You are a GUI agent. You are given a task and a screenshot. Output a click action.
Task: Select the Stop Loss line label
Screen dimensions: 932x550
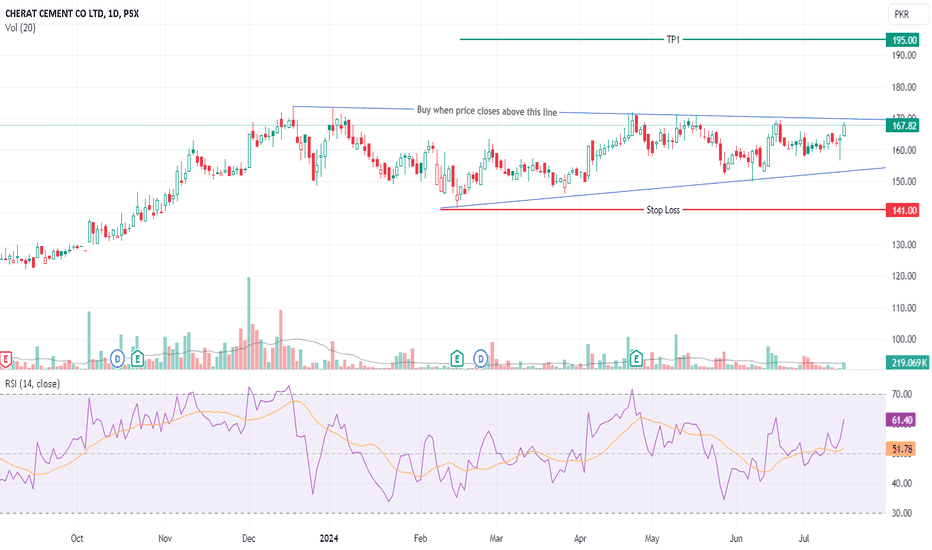coord(663,210)
